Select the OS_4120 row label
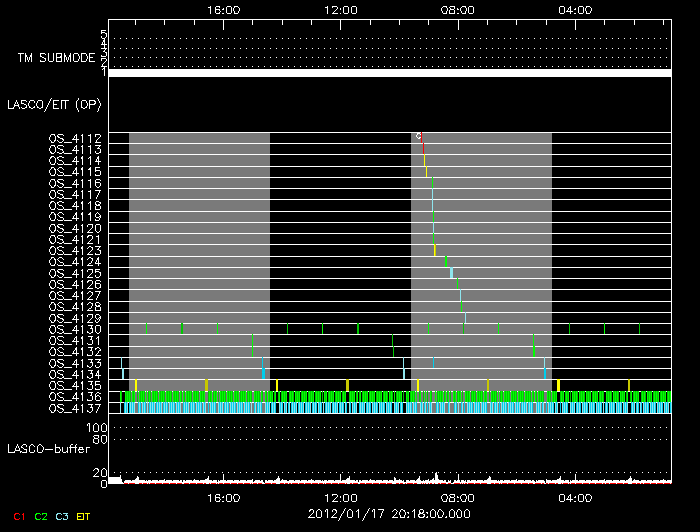The image size is (700, 532). 75,228
